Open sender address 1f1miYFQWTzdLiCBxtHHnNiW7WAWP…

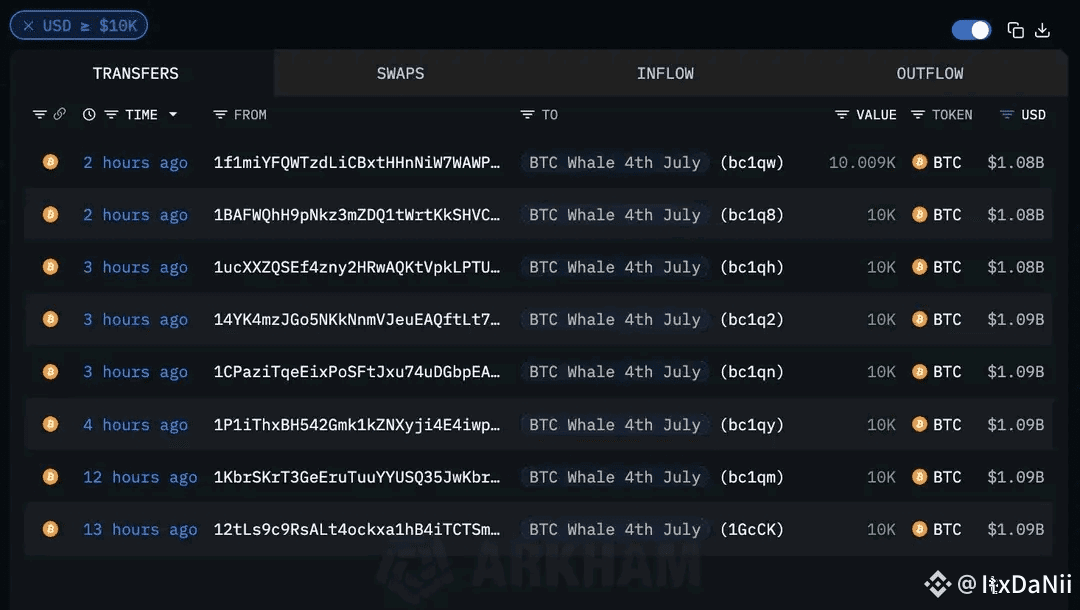357,162
